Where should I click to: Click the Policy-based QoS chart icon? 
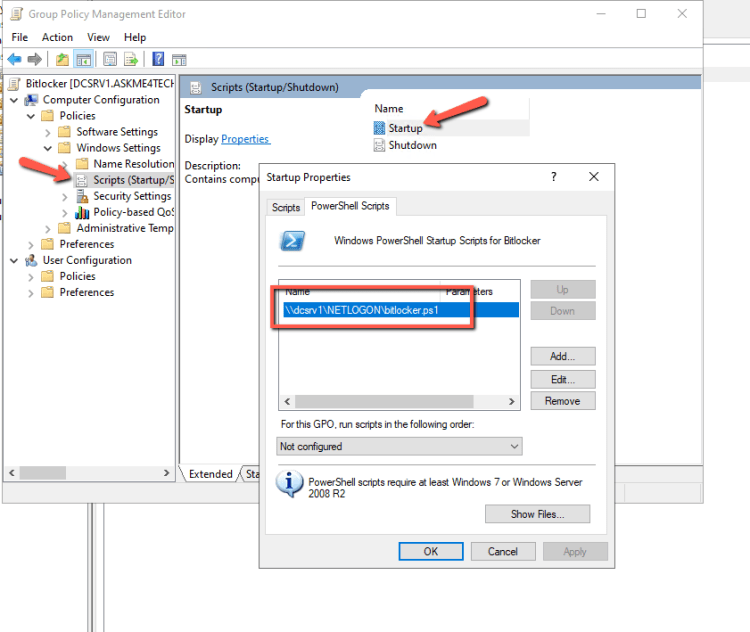click(x=82, y=212)
